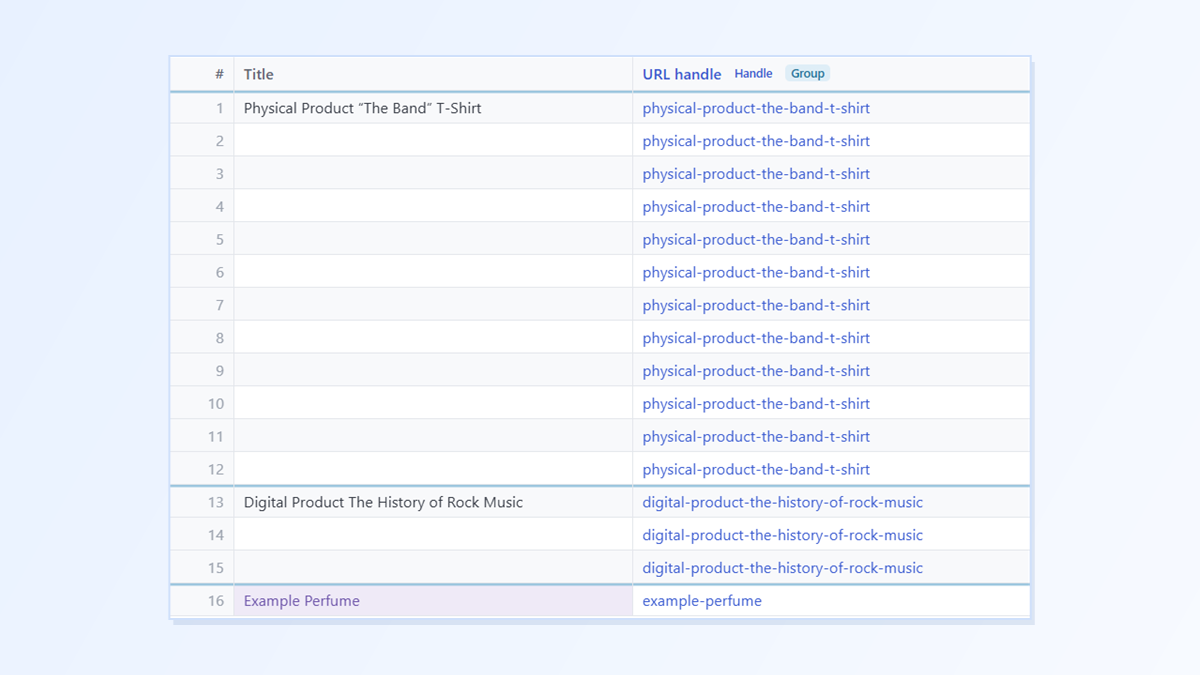Click the empty Title cell in row 14
The image size is (1200, 675).
point(433,535)
